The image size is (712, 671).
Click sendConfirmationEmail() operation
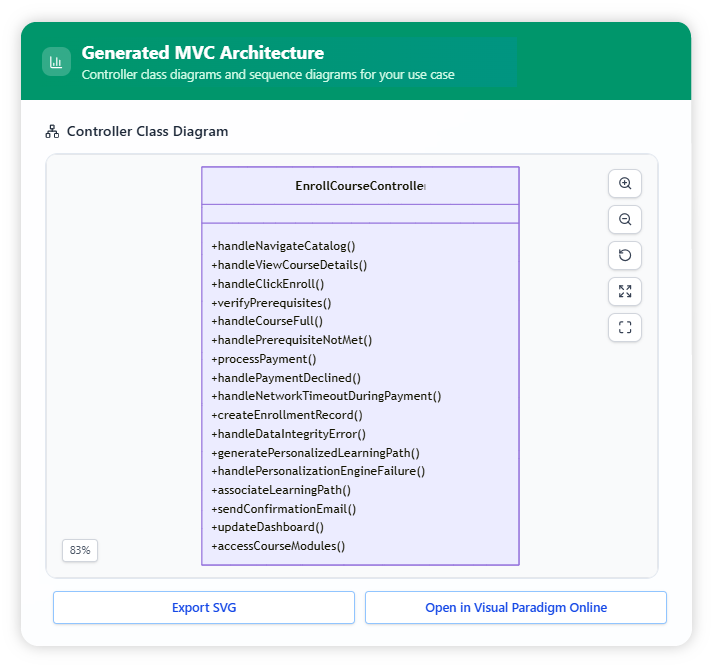click(x=284, y=509)
